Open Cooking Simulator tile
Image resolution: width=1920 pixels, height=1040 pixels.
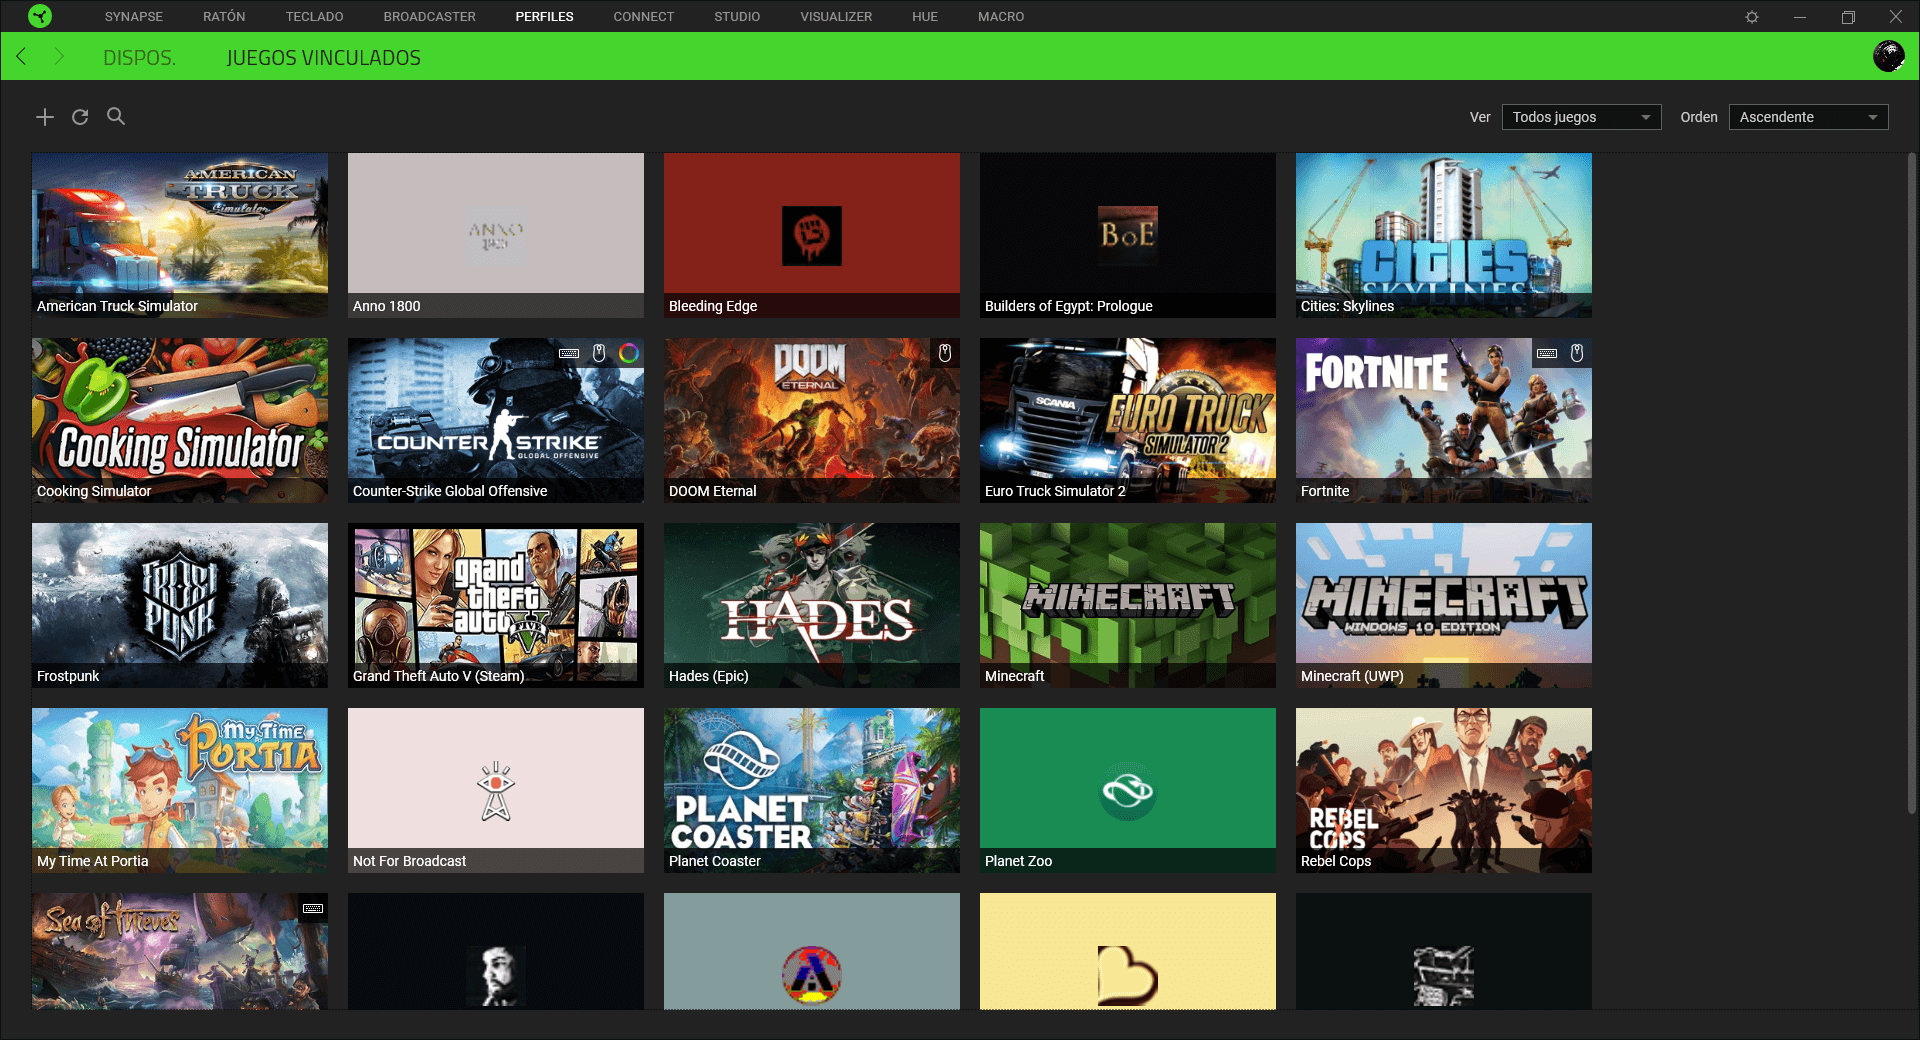[x=180, y=420]
